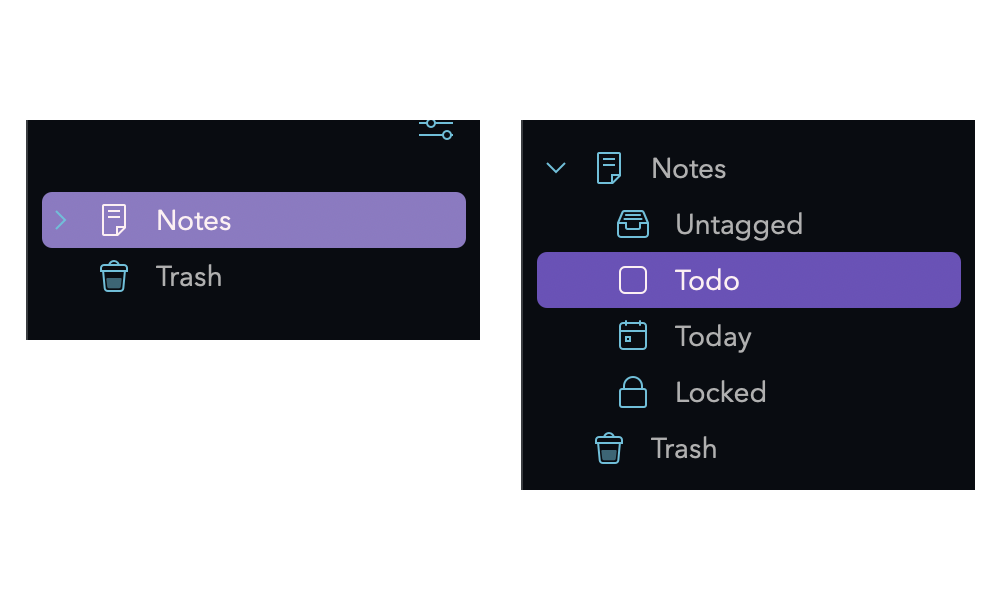Open the Untagged notes label
Viewport: 1000px width, 610px height.
tap(739, 225)
